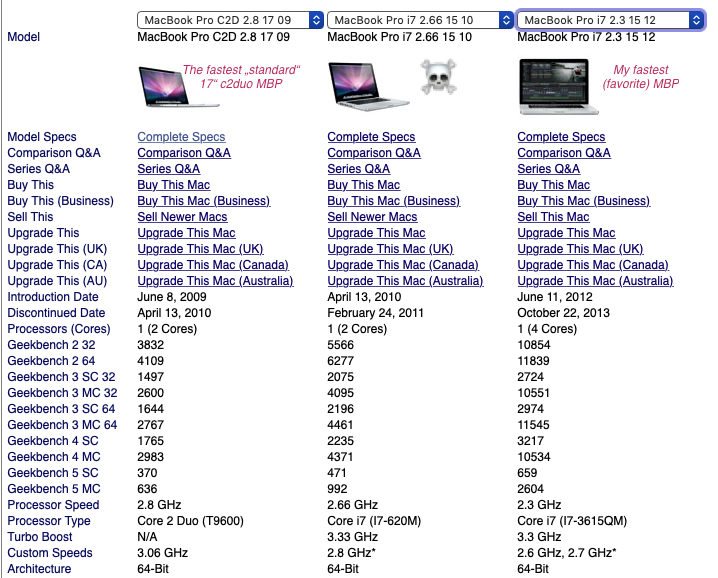The image size is (718, 578).
Task: Click the Sell This Mac link
Action: 554,217
